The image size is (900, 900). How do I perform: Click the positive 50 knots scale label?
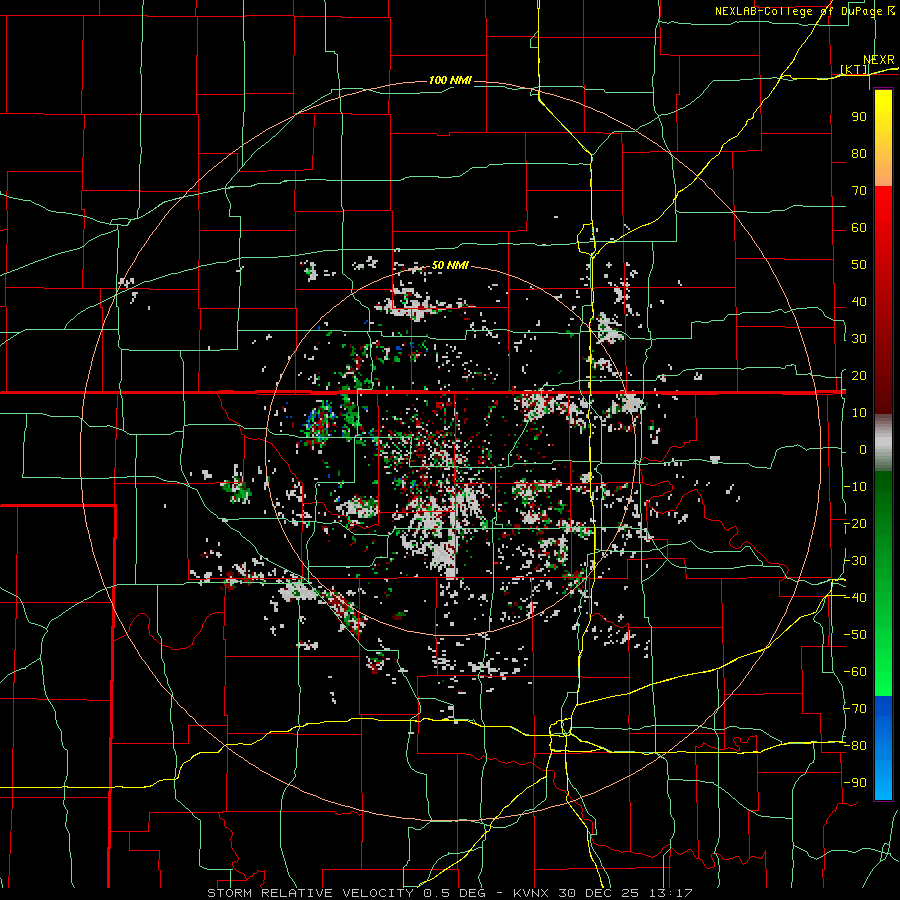coord(859,265)
